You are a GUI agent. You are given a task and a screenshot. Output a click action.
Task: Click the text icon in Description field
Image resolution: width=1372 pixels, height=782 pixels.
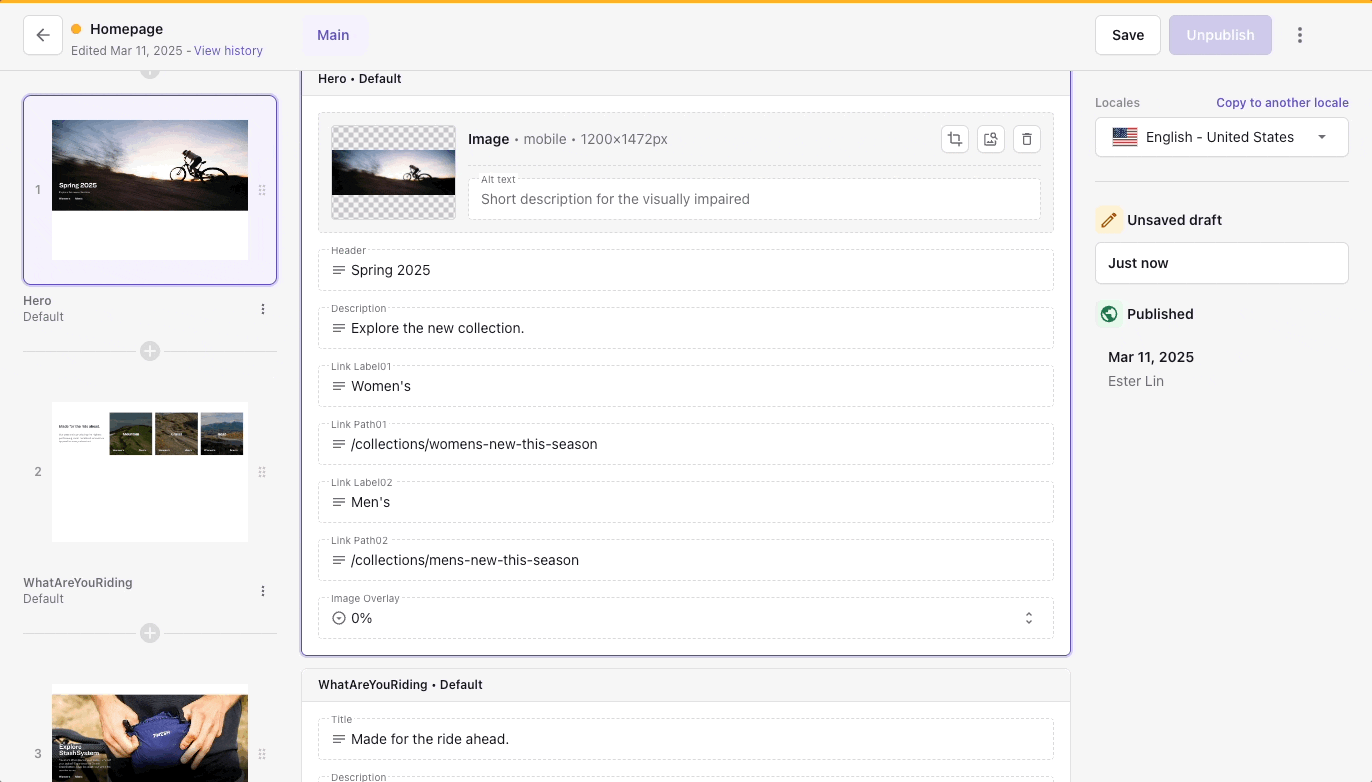(x=339, y=328)
